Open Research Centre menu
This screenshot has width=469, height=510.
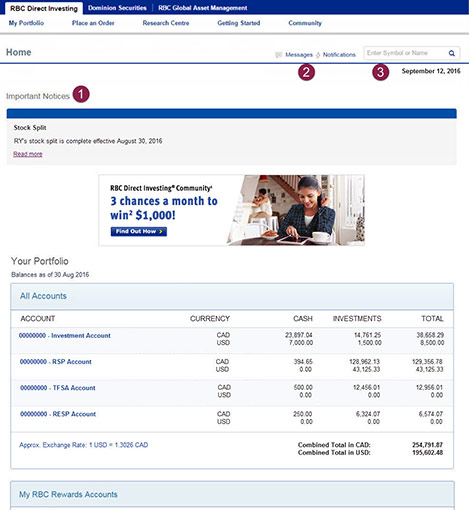point(166,23)
